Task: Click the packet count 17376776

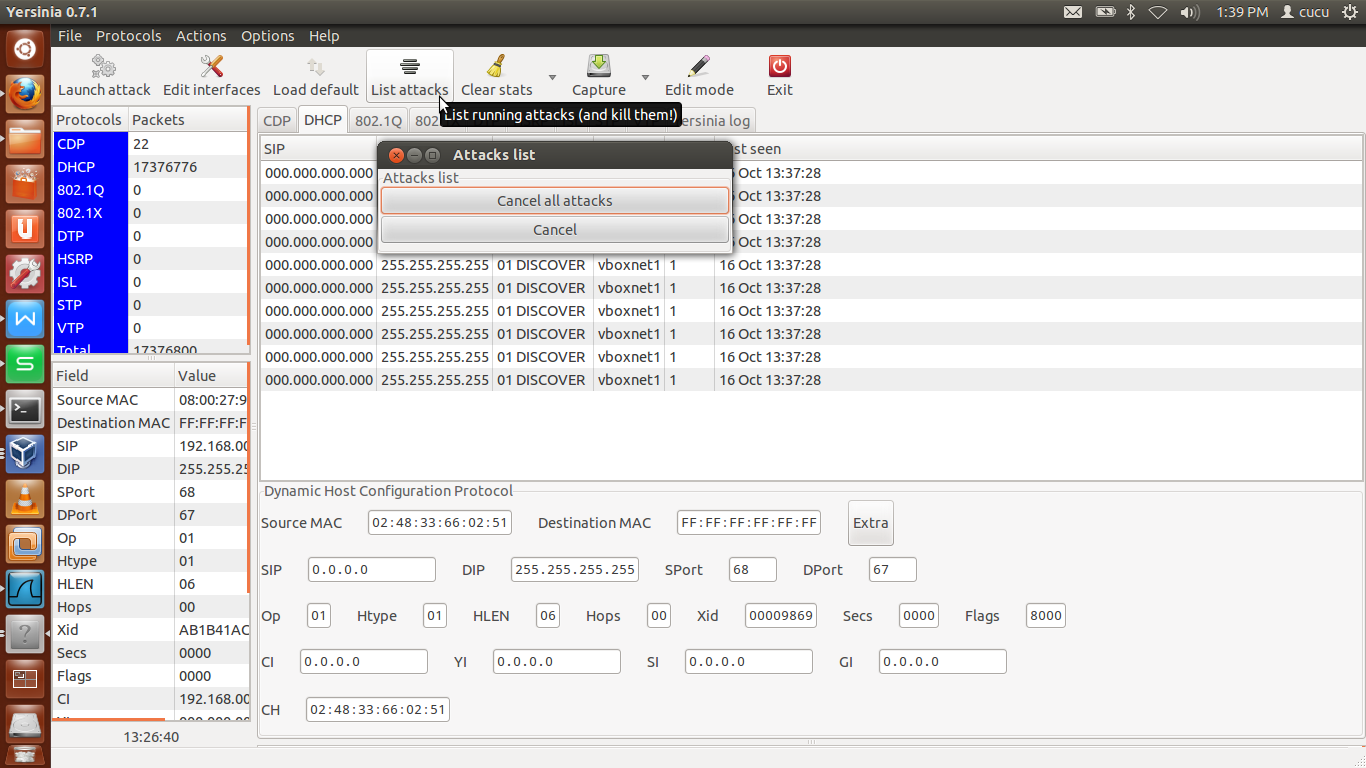Action: [165, 167]
